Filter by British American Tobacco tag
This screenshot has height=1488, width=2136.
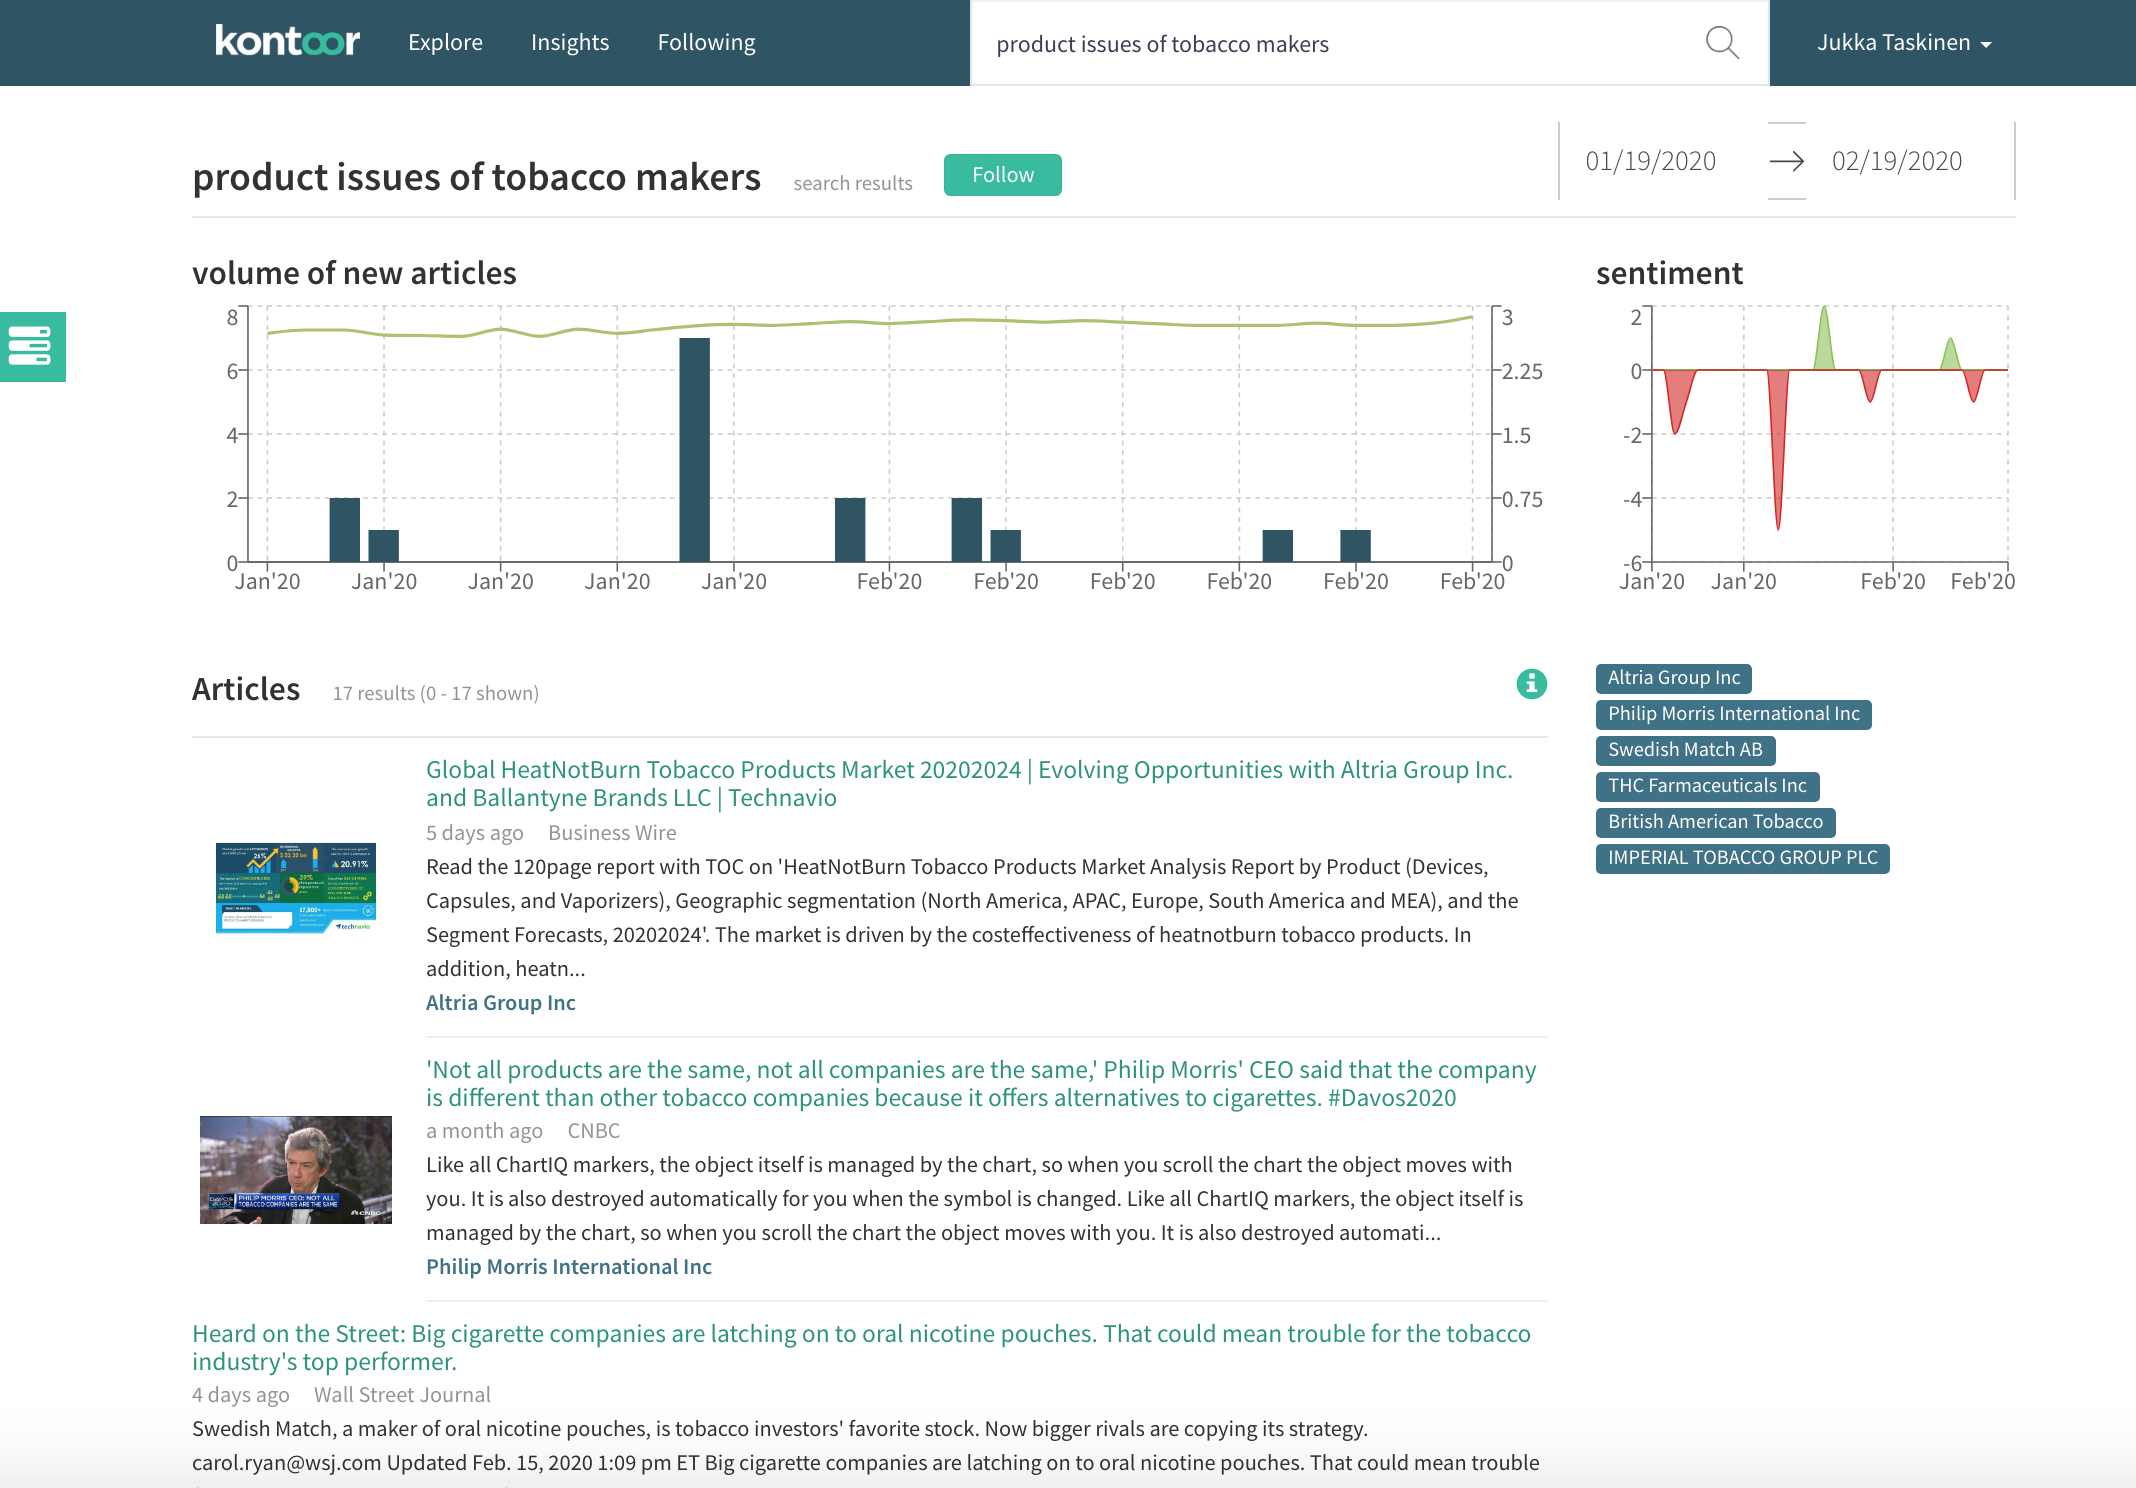(1715, 822)
